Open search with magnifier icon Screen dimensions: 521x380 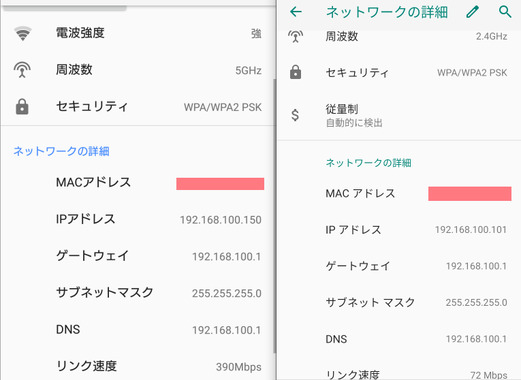pos(505,12)
